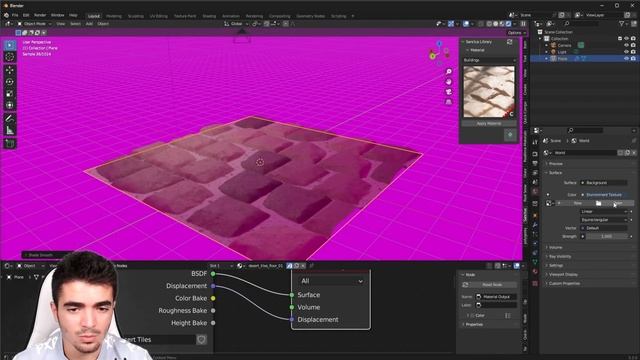The width and height of the screenshot is (640, 360).
Task: Open the folder icon in Environment Texture row
Action: (598, 203)
